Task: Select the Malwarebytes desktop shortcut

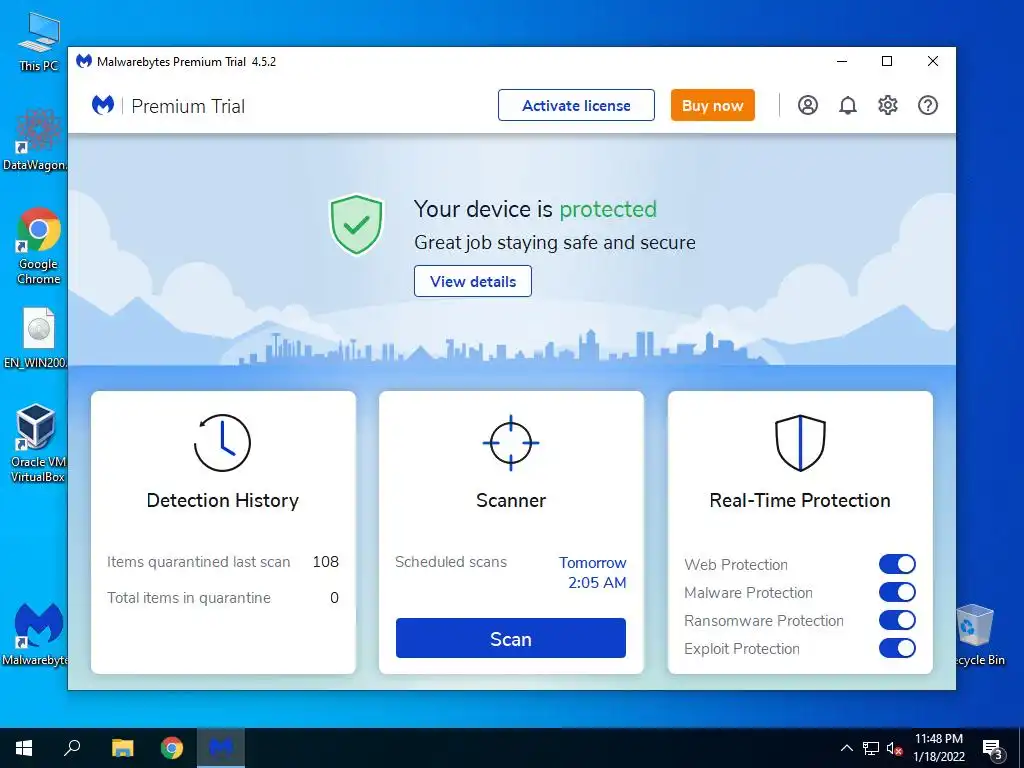Action: point(36,634)
